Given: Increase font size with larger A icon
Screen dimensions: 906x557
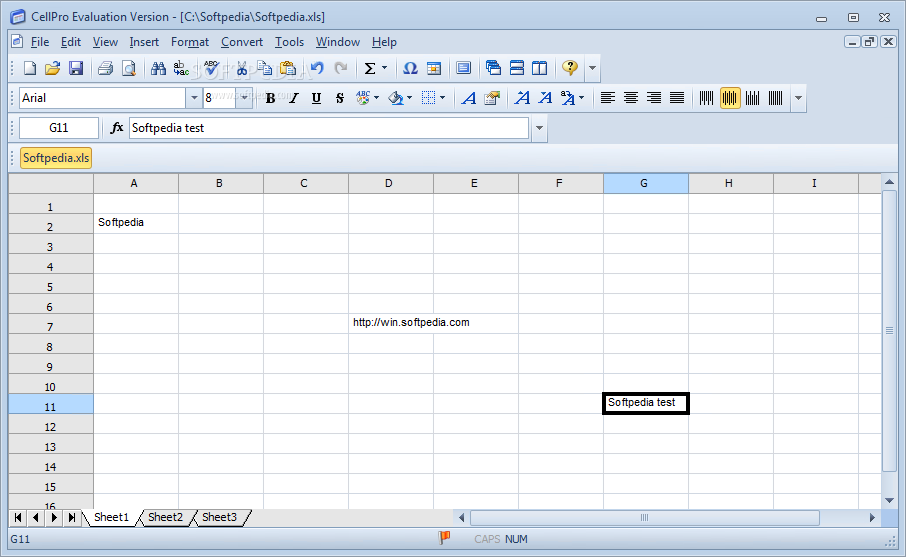Looking at the screenshot, I should pyautogui.click(x=522, y=98).
